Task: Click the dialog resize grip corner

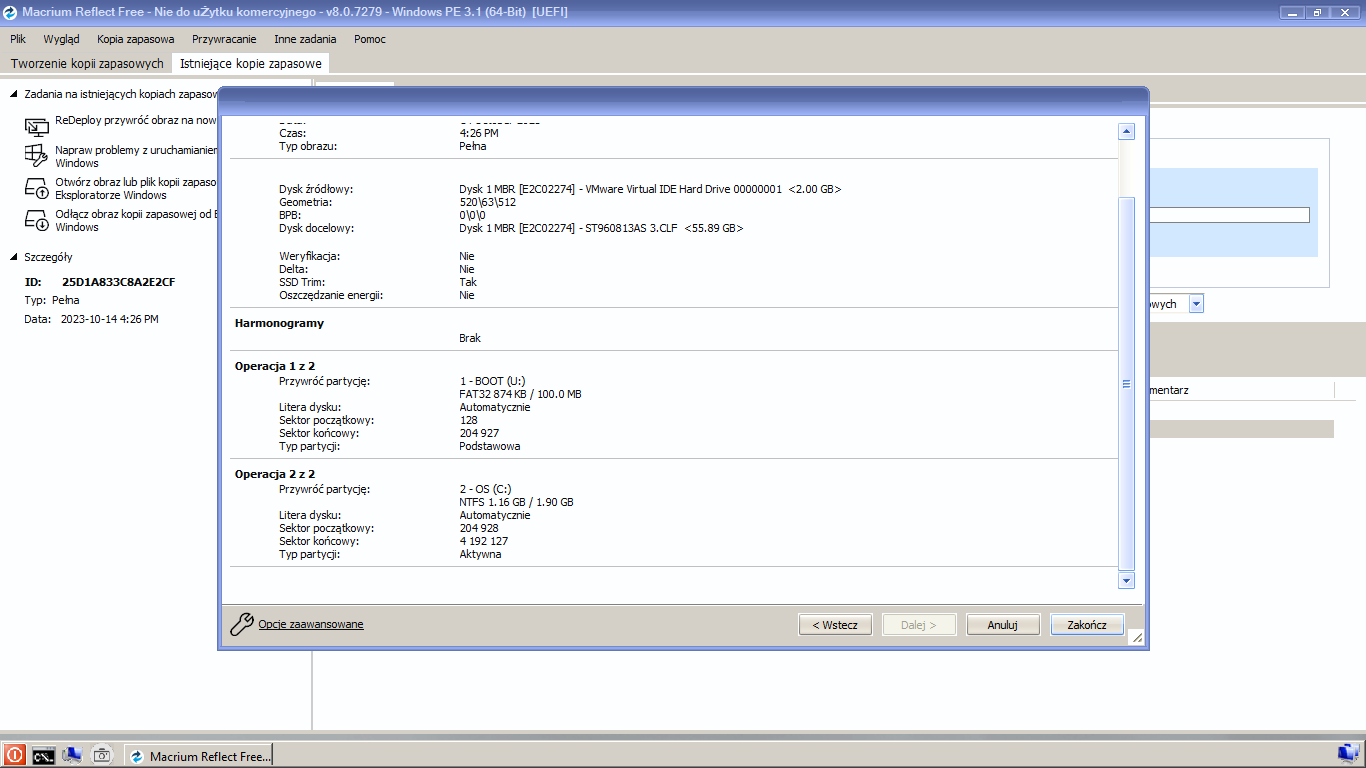Action: click(1137, 638)
